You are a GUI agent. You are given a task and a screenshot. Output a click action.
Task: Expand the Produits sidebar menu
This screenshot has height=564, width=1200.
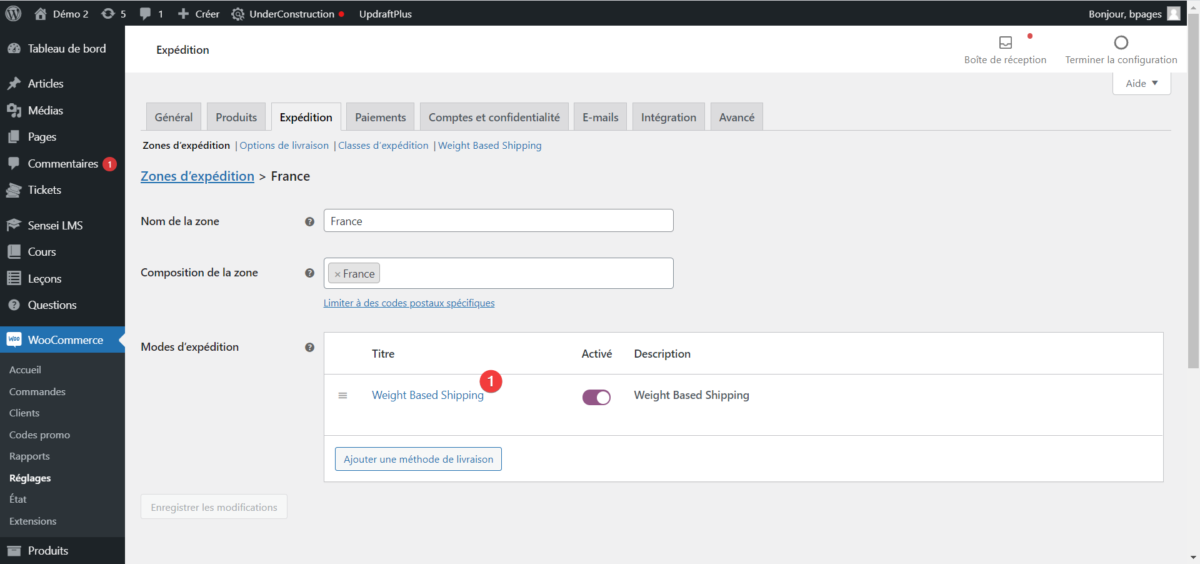tap(48, 550)
